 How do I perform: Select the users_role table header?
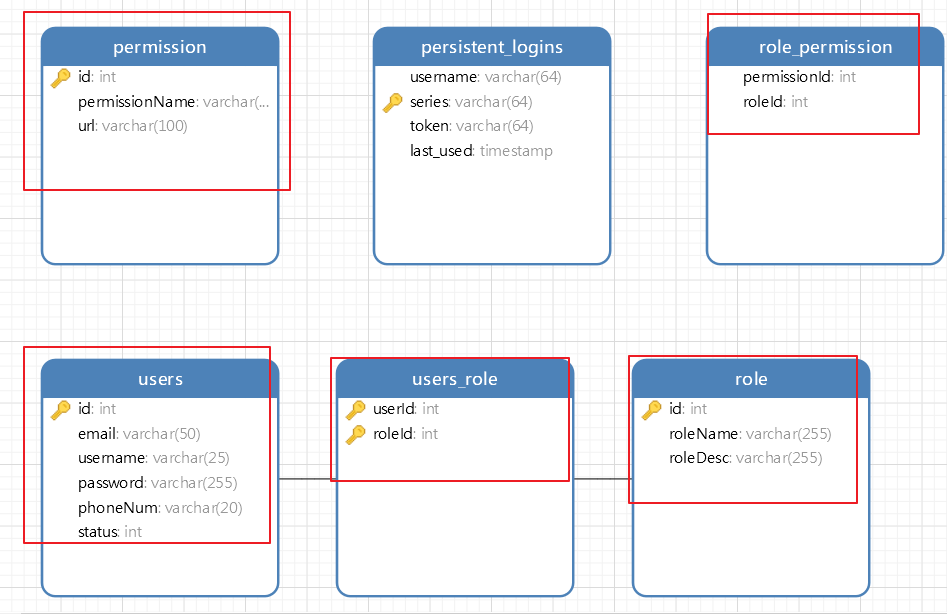tap(455, 379)
